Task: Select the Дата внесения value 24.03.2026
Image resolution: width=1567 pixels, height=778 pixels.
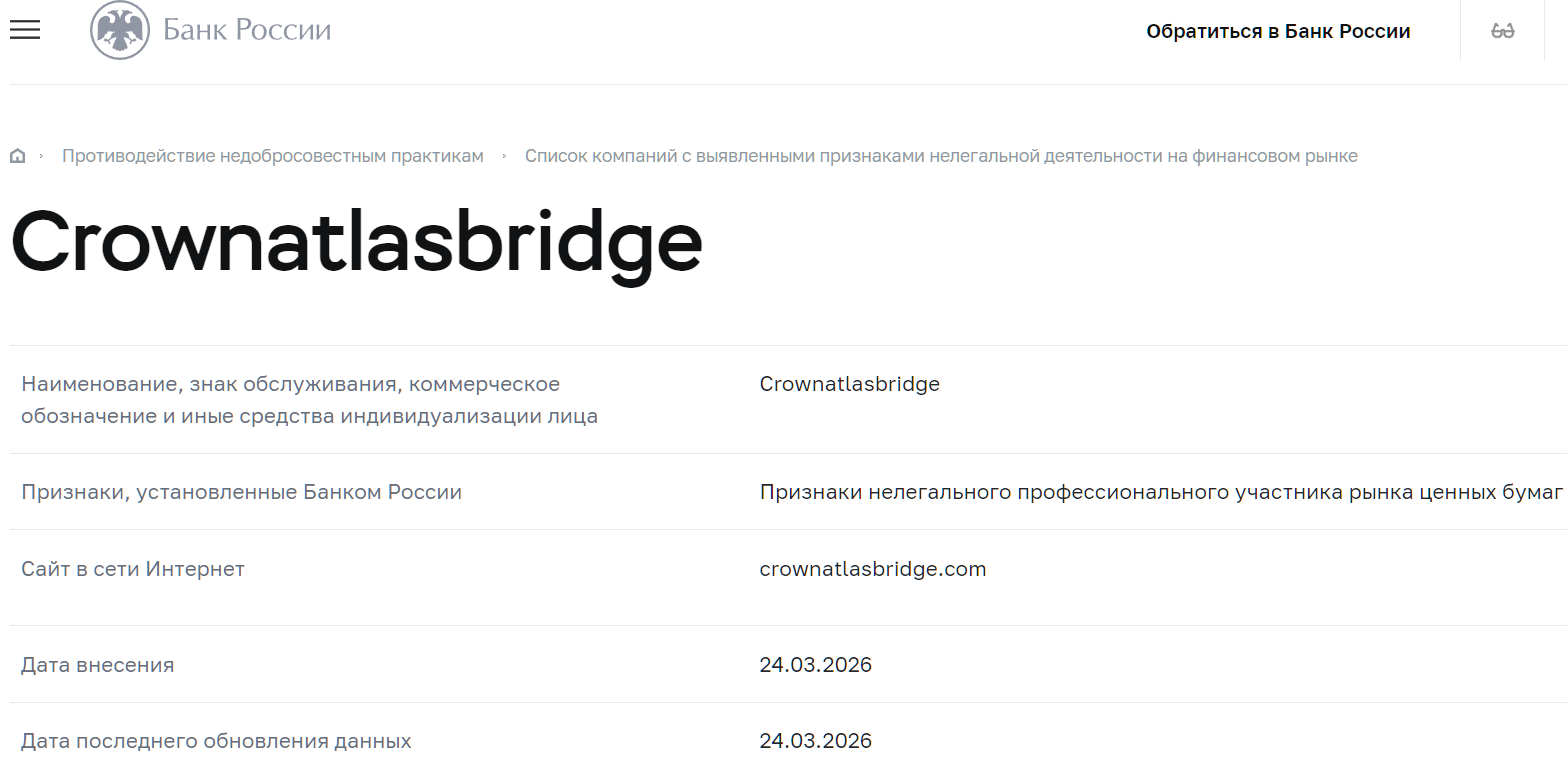Action: (816, 664)
